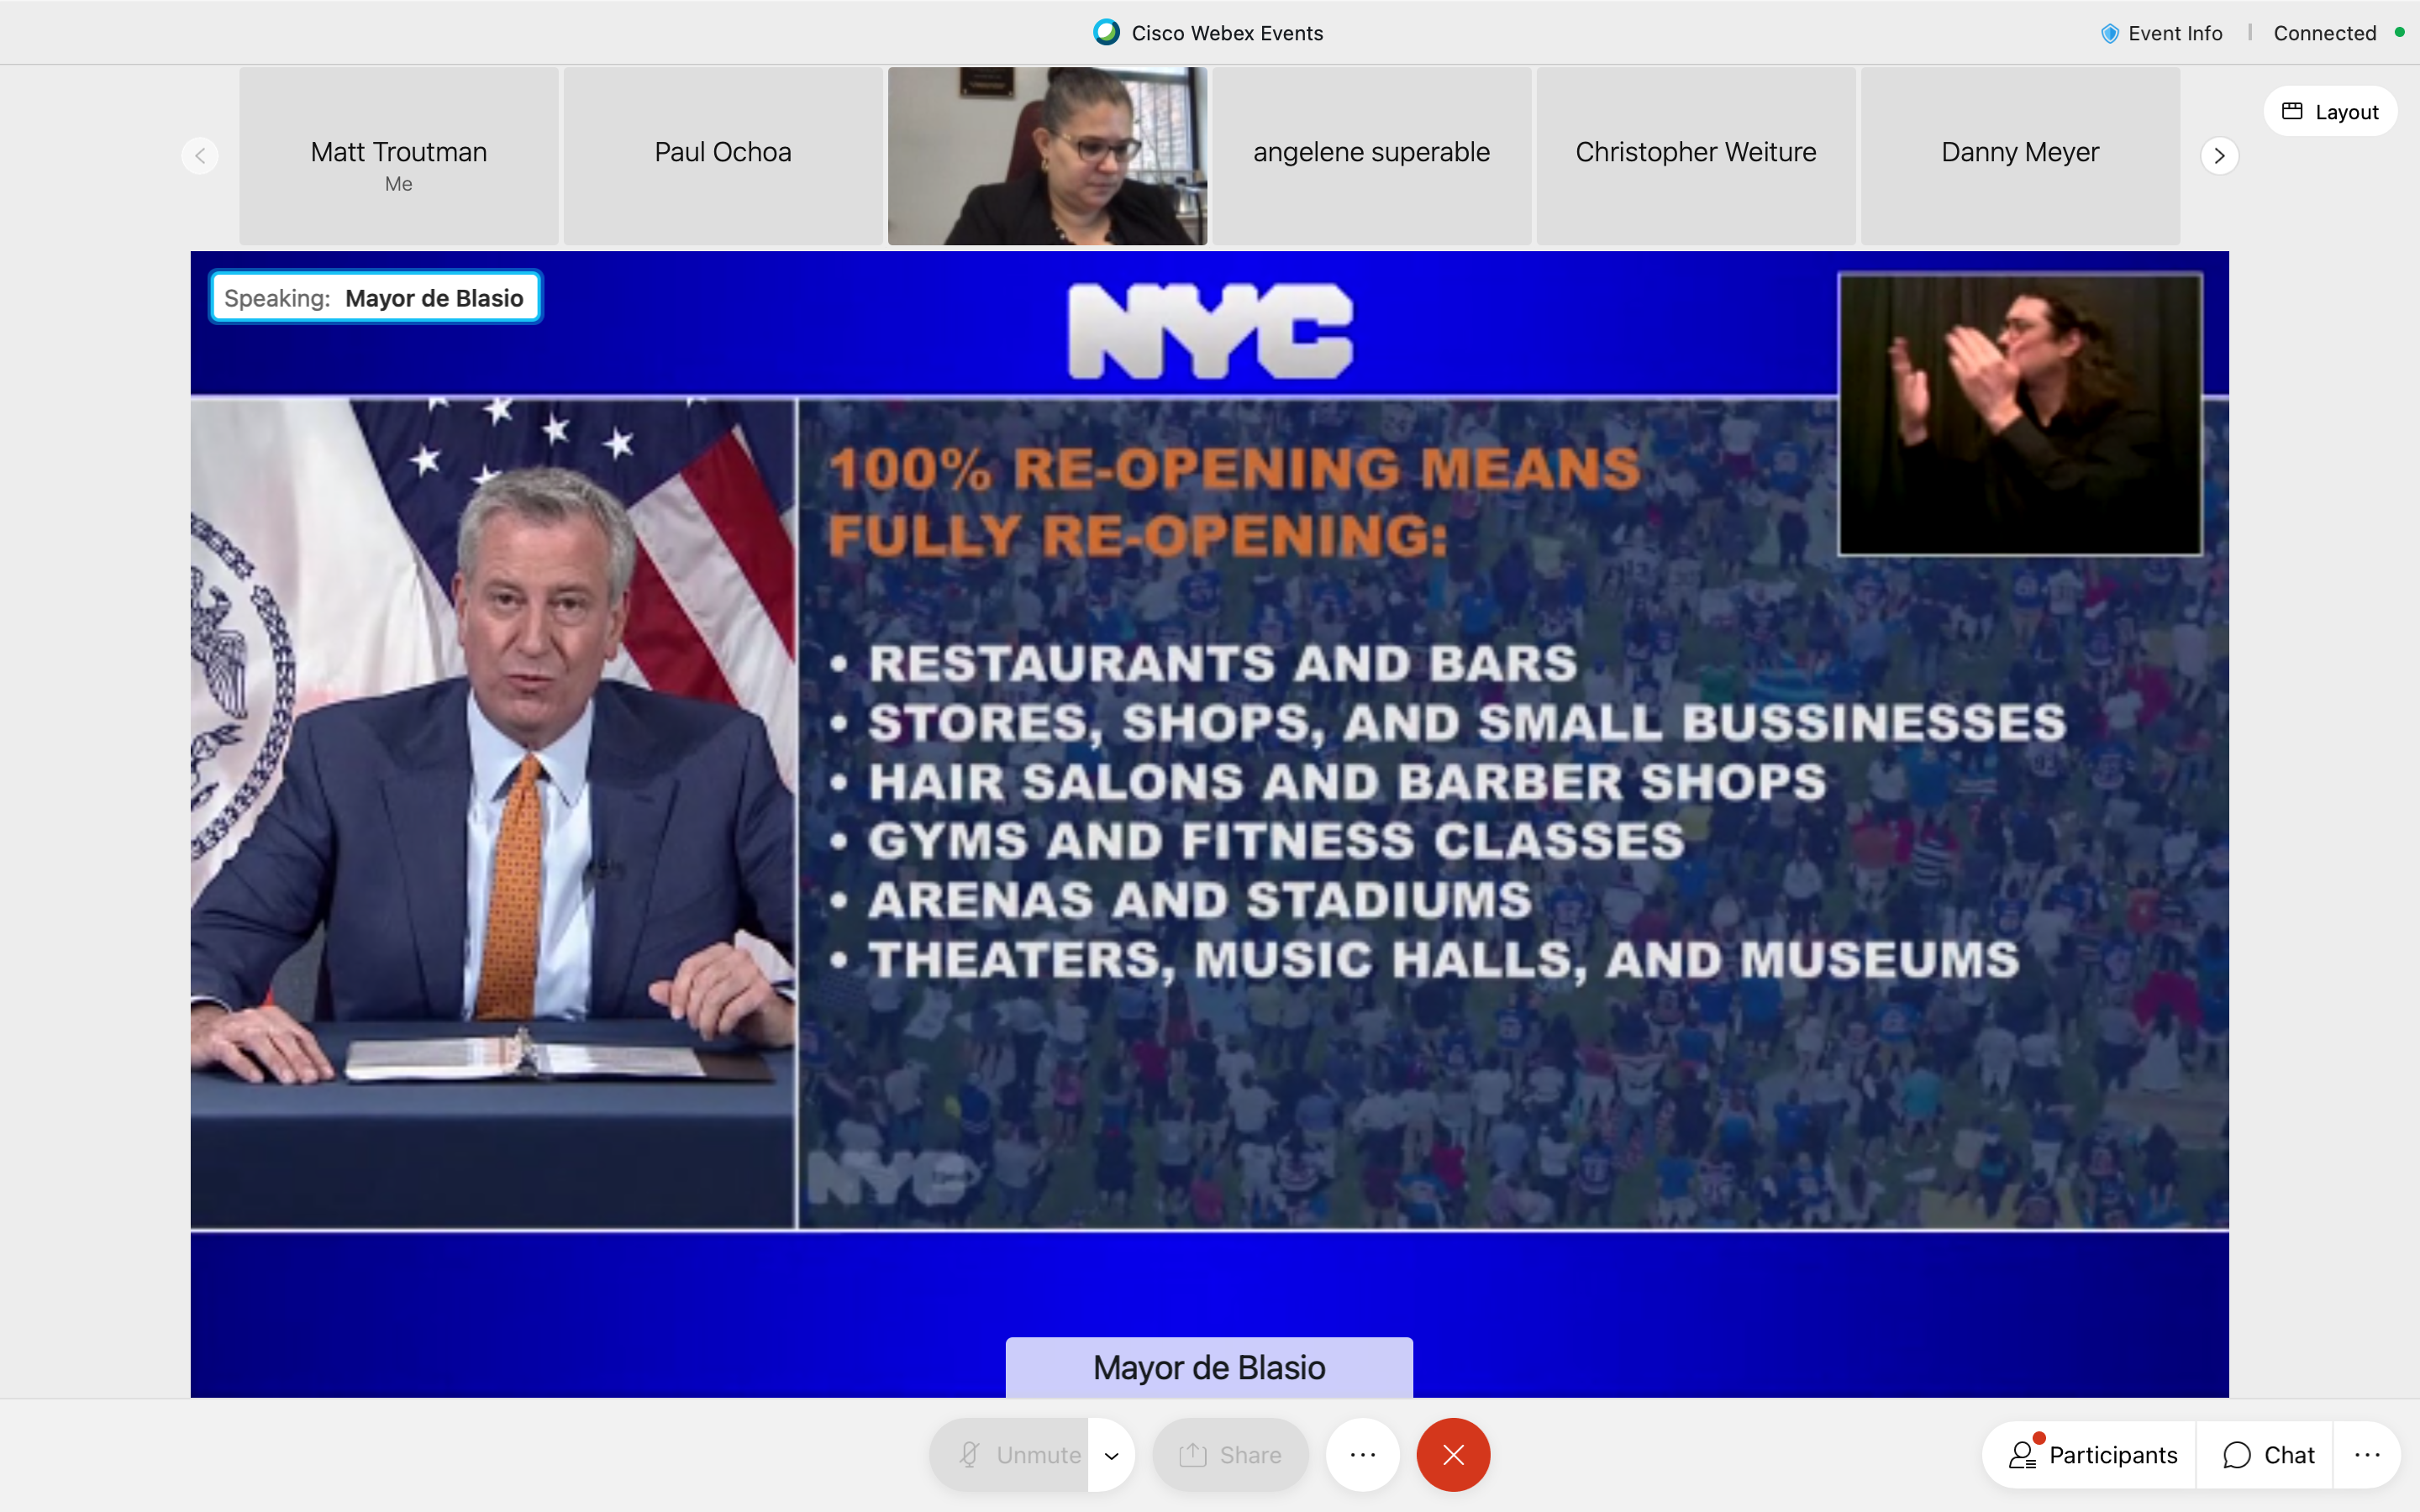Click the Speaking: Mayor de Blasio badge
2420x1512 pixels.
(375, 298)
